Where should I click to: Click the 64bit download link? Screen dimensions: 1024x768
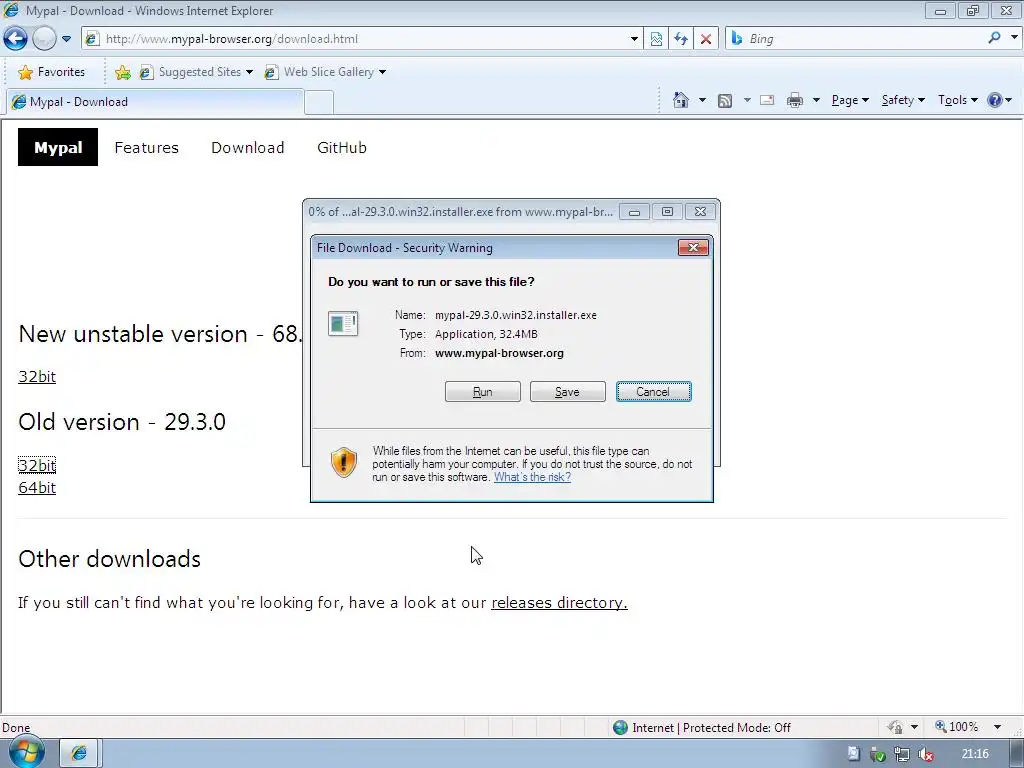37,488
